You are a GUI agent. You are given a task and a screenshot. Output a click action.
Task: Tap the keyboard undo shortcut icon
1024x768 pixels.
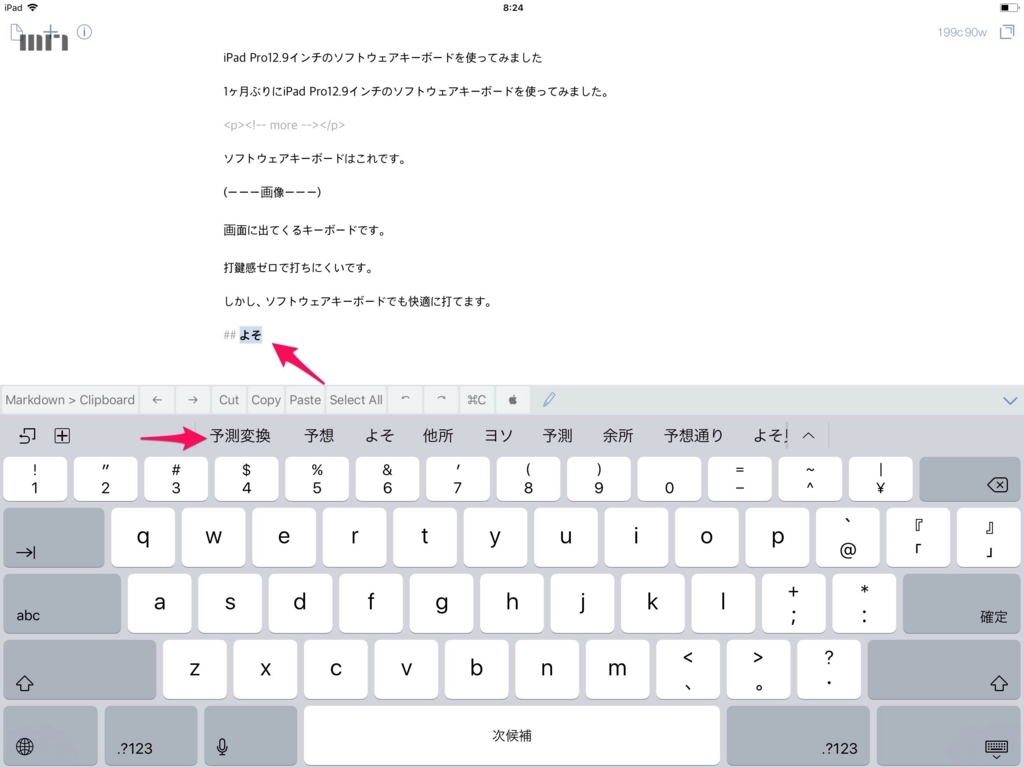[x=27, y=436]
